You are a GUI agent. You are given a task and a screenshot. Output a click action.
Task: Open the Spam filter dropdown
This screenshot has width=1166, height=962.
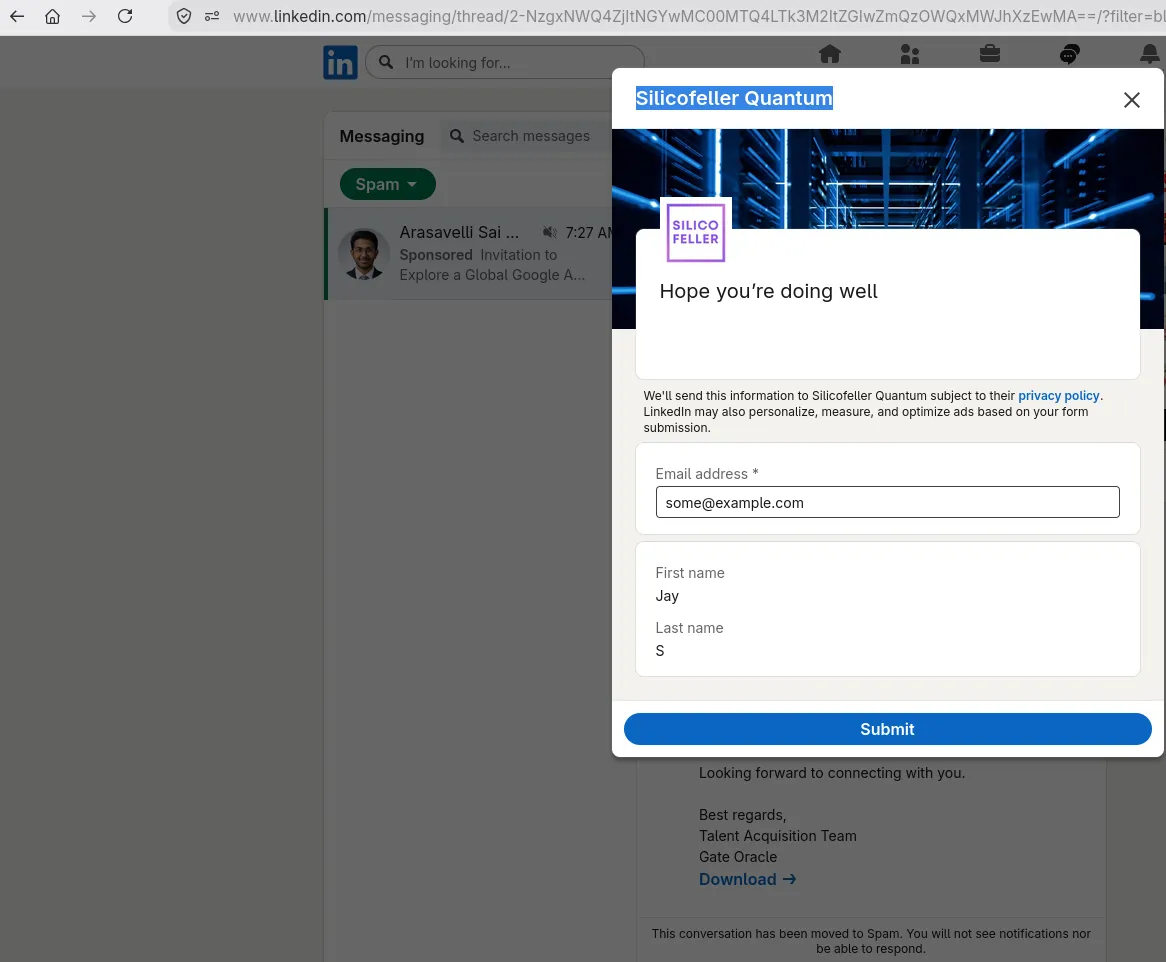(x=387, y=184)
